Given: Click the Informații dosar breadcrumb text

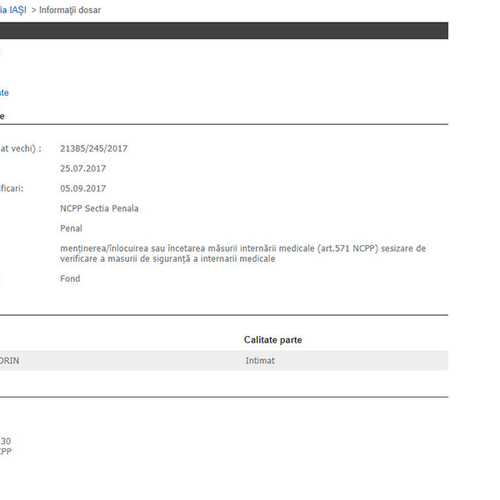Looking at the screenshot, I should point(70,10).
